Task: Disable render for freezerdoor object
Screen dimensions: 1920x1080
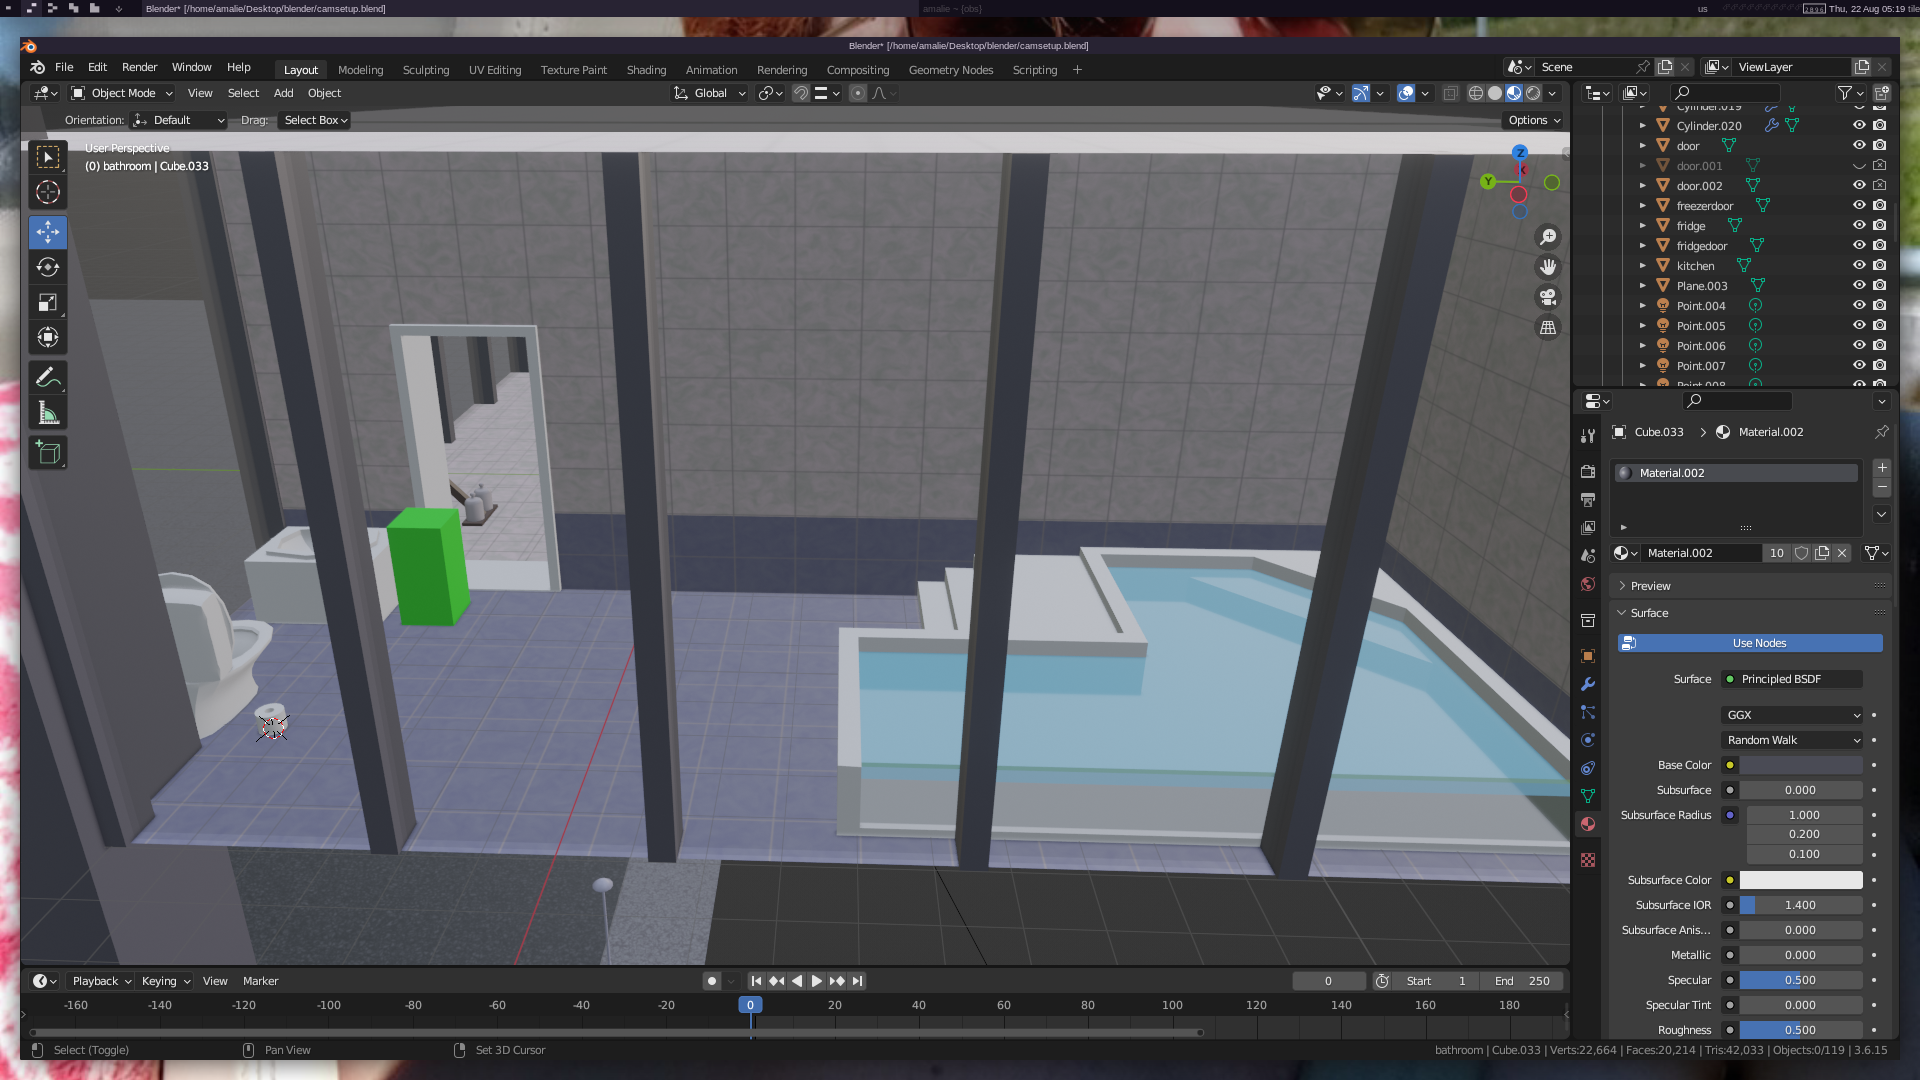Action: (x=1880, y=206)
